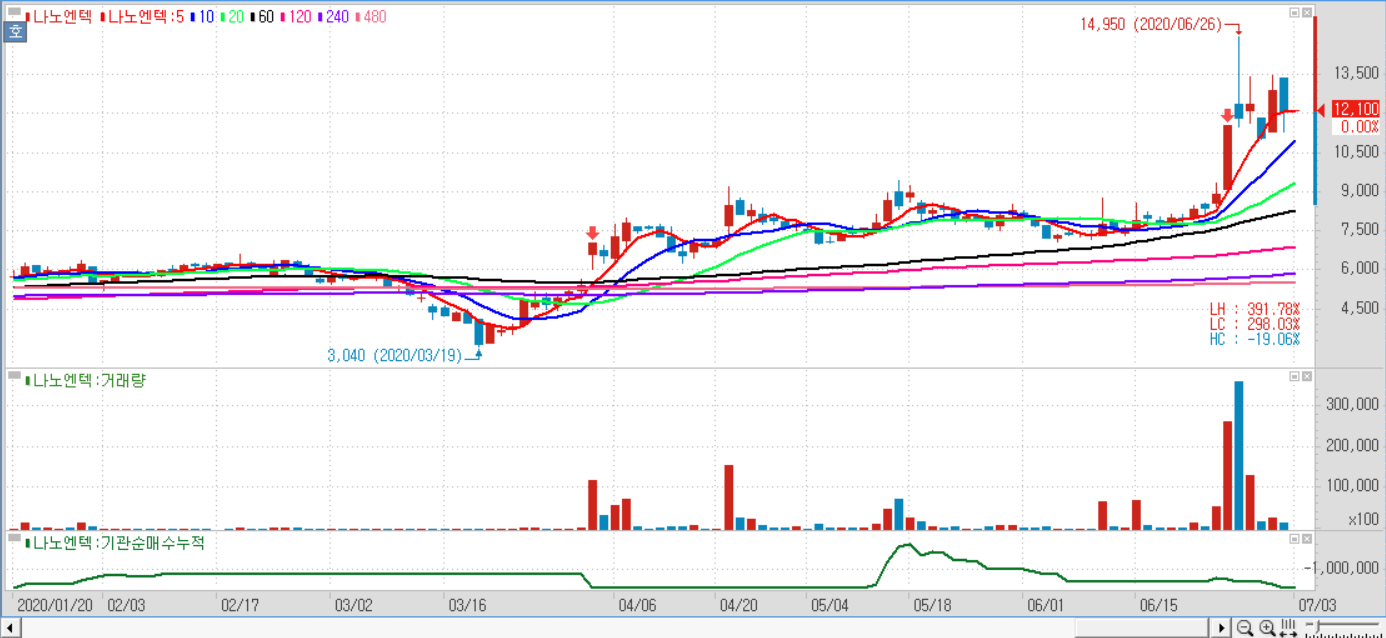Image resolution: width=1386 pixels, height=638 pixels.
Task: Click the 나노엔텍:기관순매수누적 indicator label
Action: click(x=115, y=543)
